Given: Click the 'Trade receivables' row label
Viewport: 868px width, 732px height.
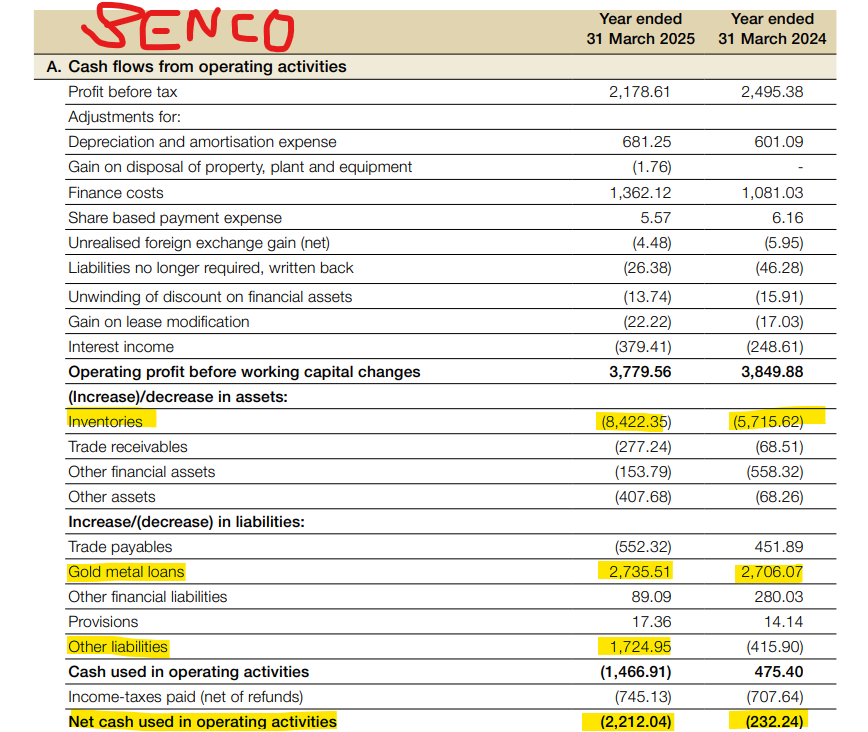Looking at the screenshot, I should click(128, 447).
